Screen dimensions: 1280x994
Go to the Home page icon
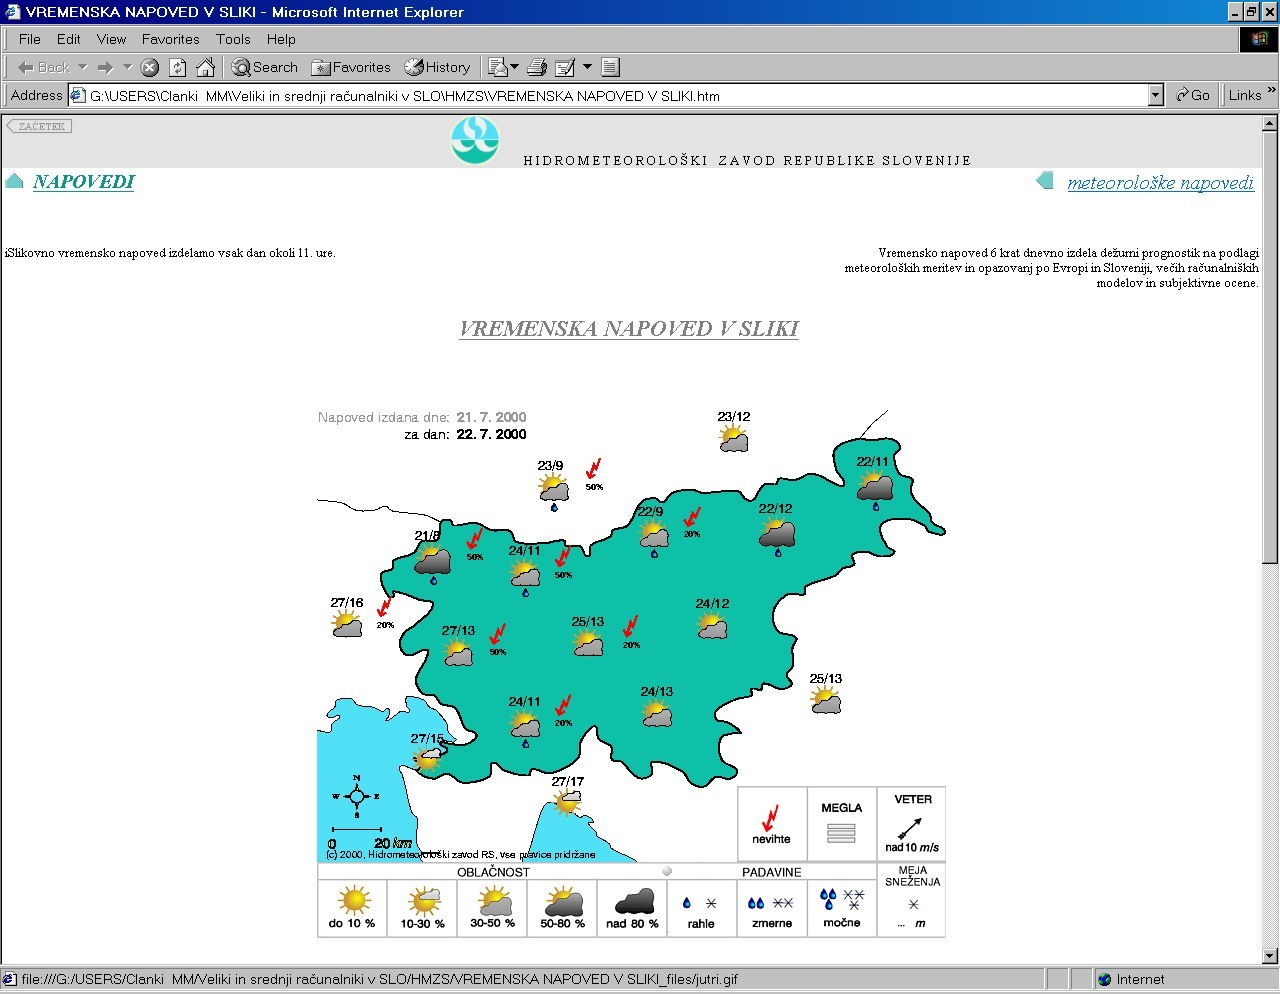pos(206,67)
